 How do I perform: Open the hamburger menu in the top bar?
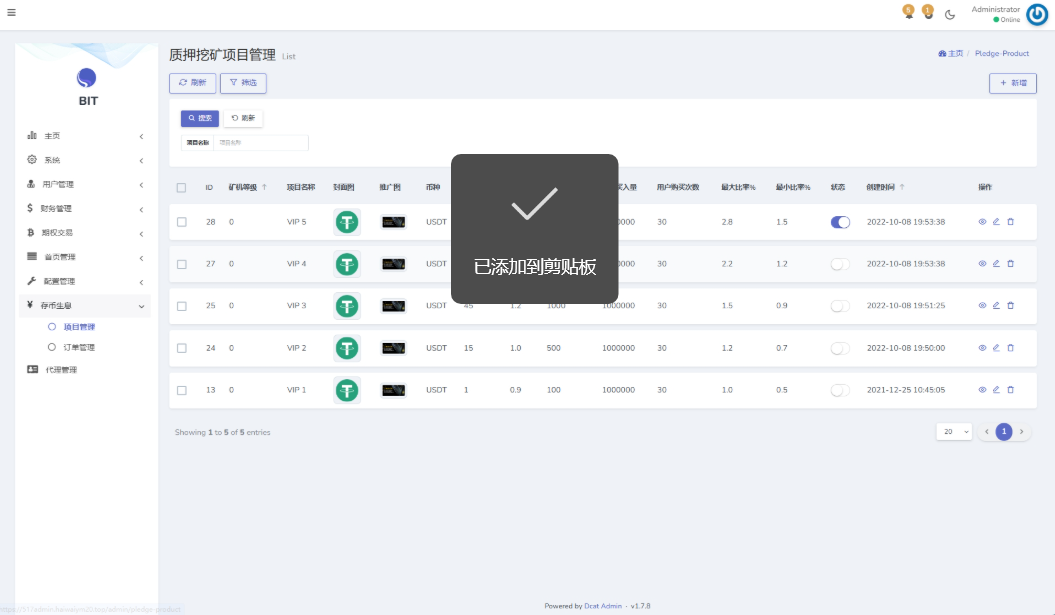(11, 12)
